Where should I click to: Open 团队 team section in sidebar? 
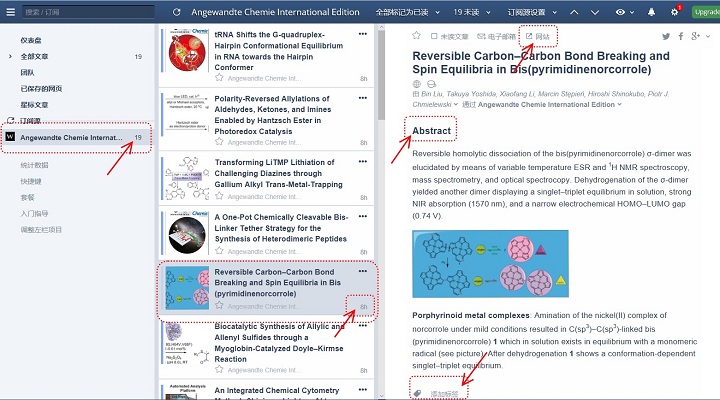click(x=27, y=73)
